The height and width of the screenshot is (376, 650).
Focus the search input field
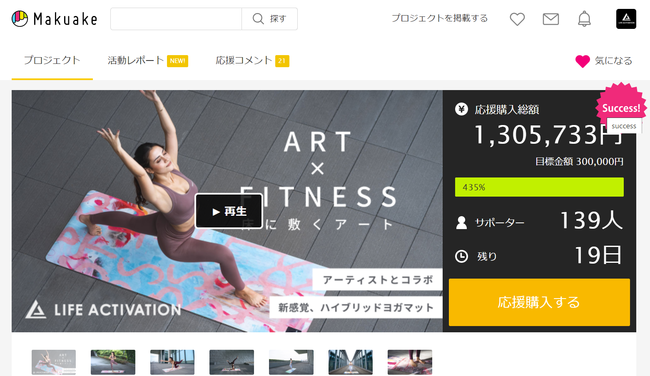click(x=176, y=19)
